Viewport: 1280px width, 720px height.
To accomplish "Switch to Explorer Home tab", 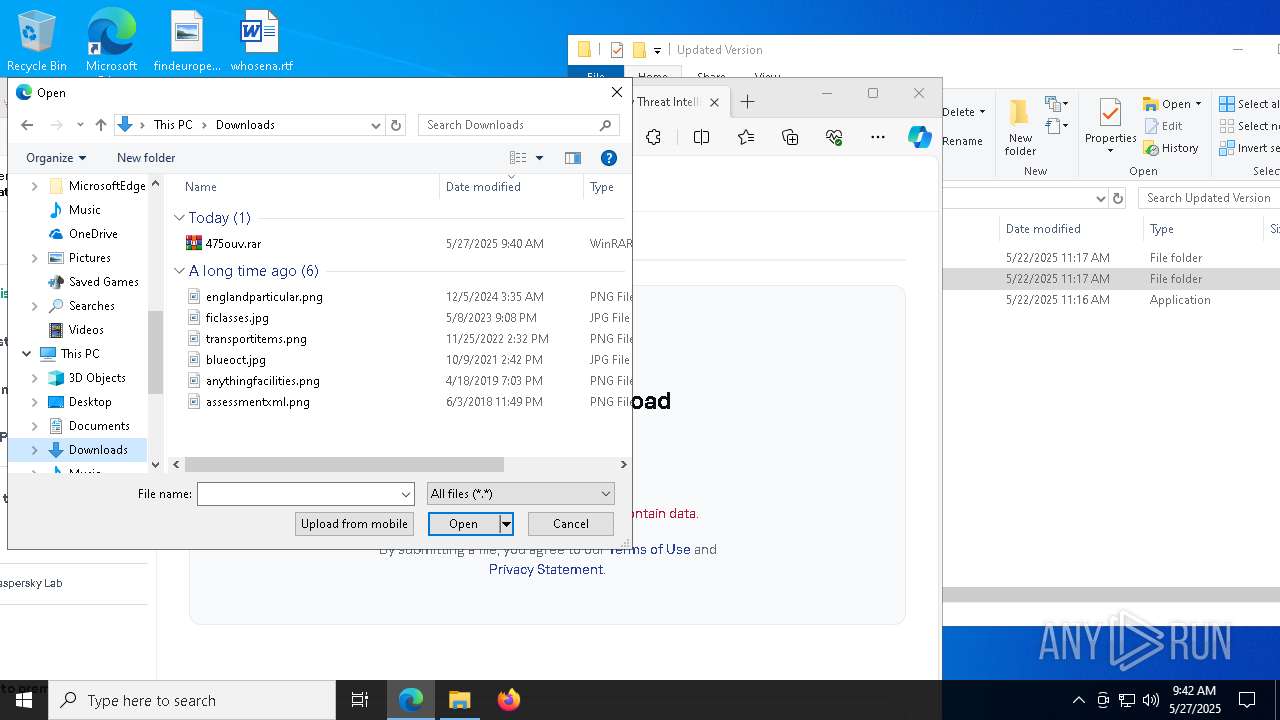I will coord(652,75).
